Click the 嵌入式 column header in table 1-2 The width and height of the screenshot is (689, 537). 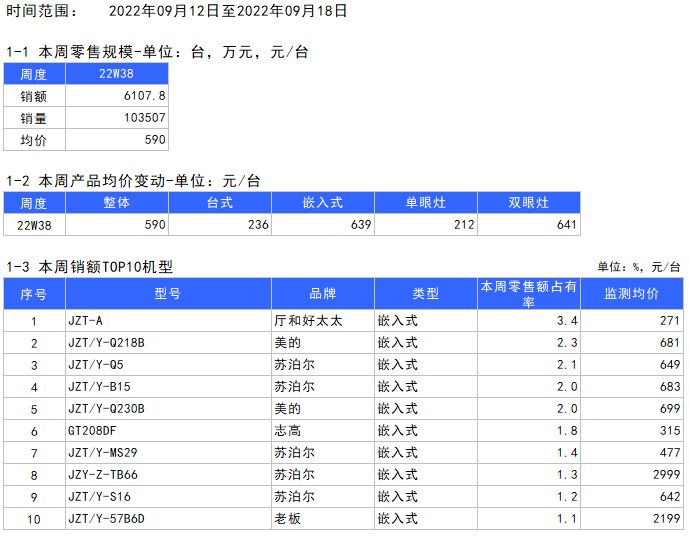tap(323, 203)
